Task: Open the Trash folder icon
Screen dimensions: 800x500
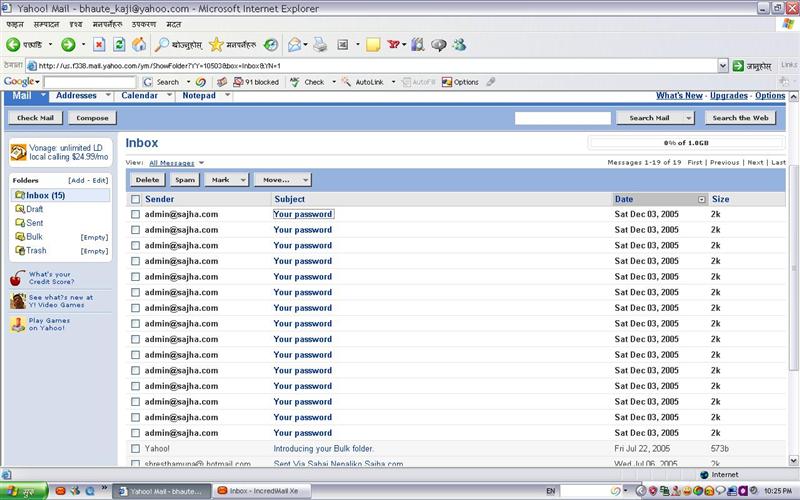Action: pos(19,250)
